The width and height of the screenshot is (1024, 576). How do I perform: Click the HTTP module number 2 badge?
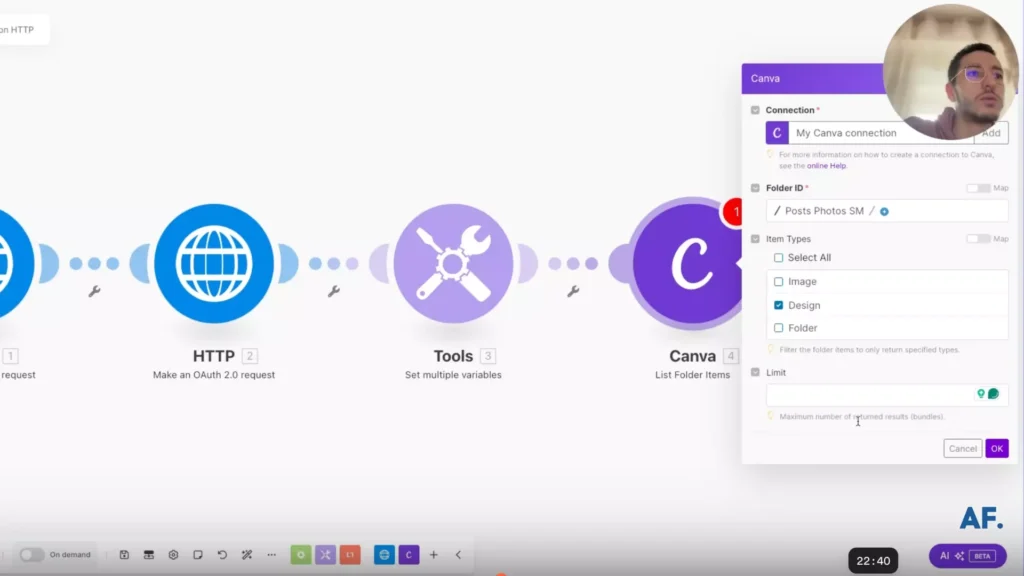pyautogui.click(x=249, y=356)
